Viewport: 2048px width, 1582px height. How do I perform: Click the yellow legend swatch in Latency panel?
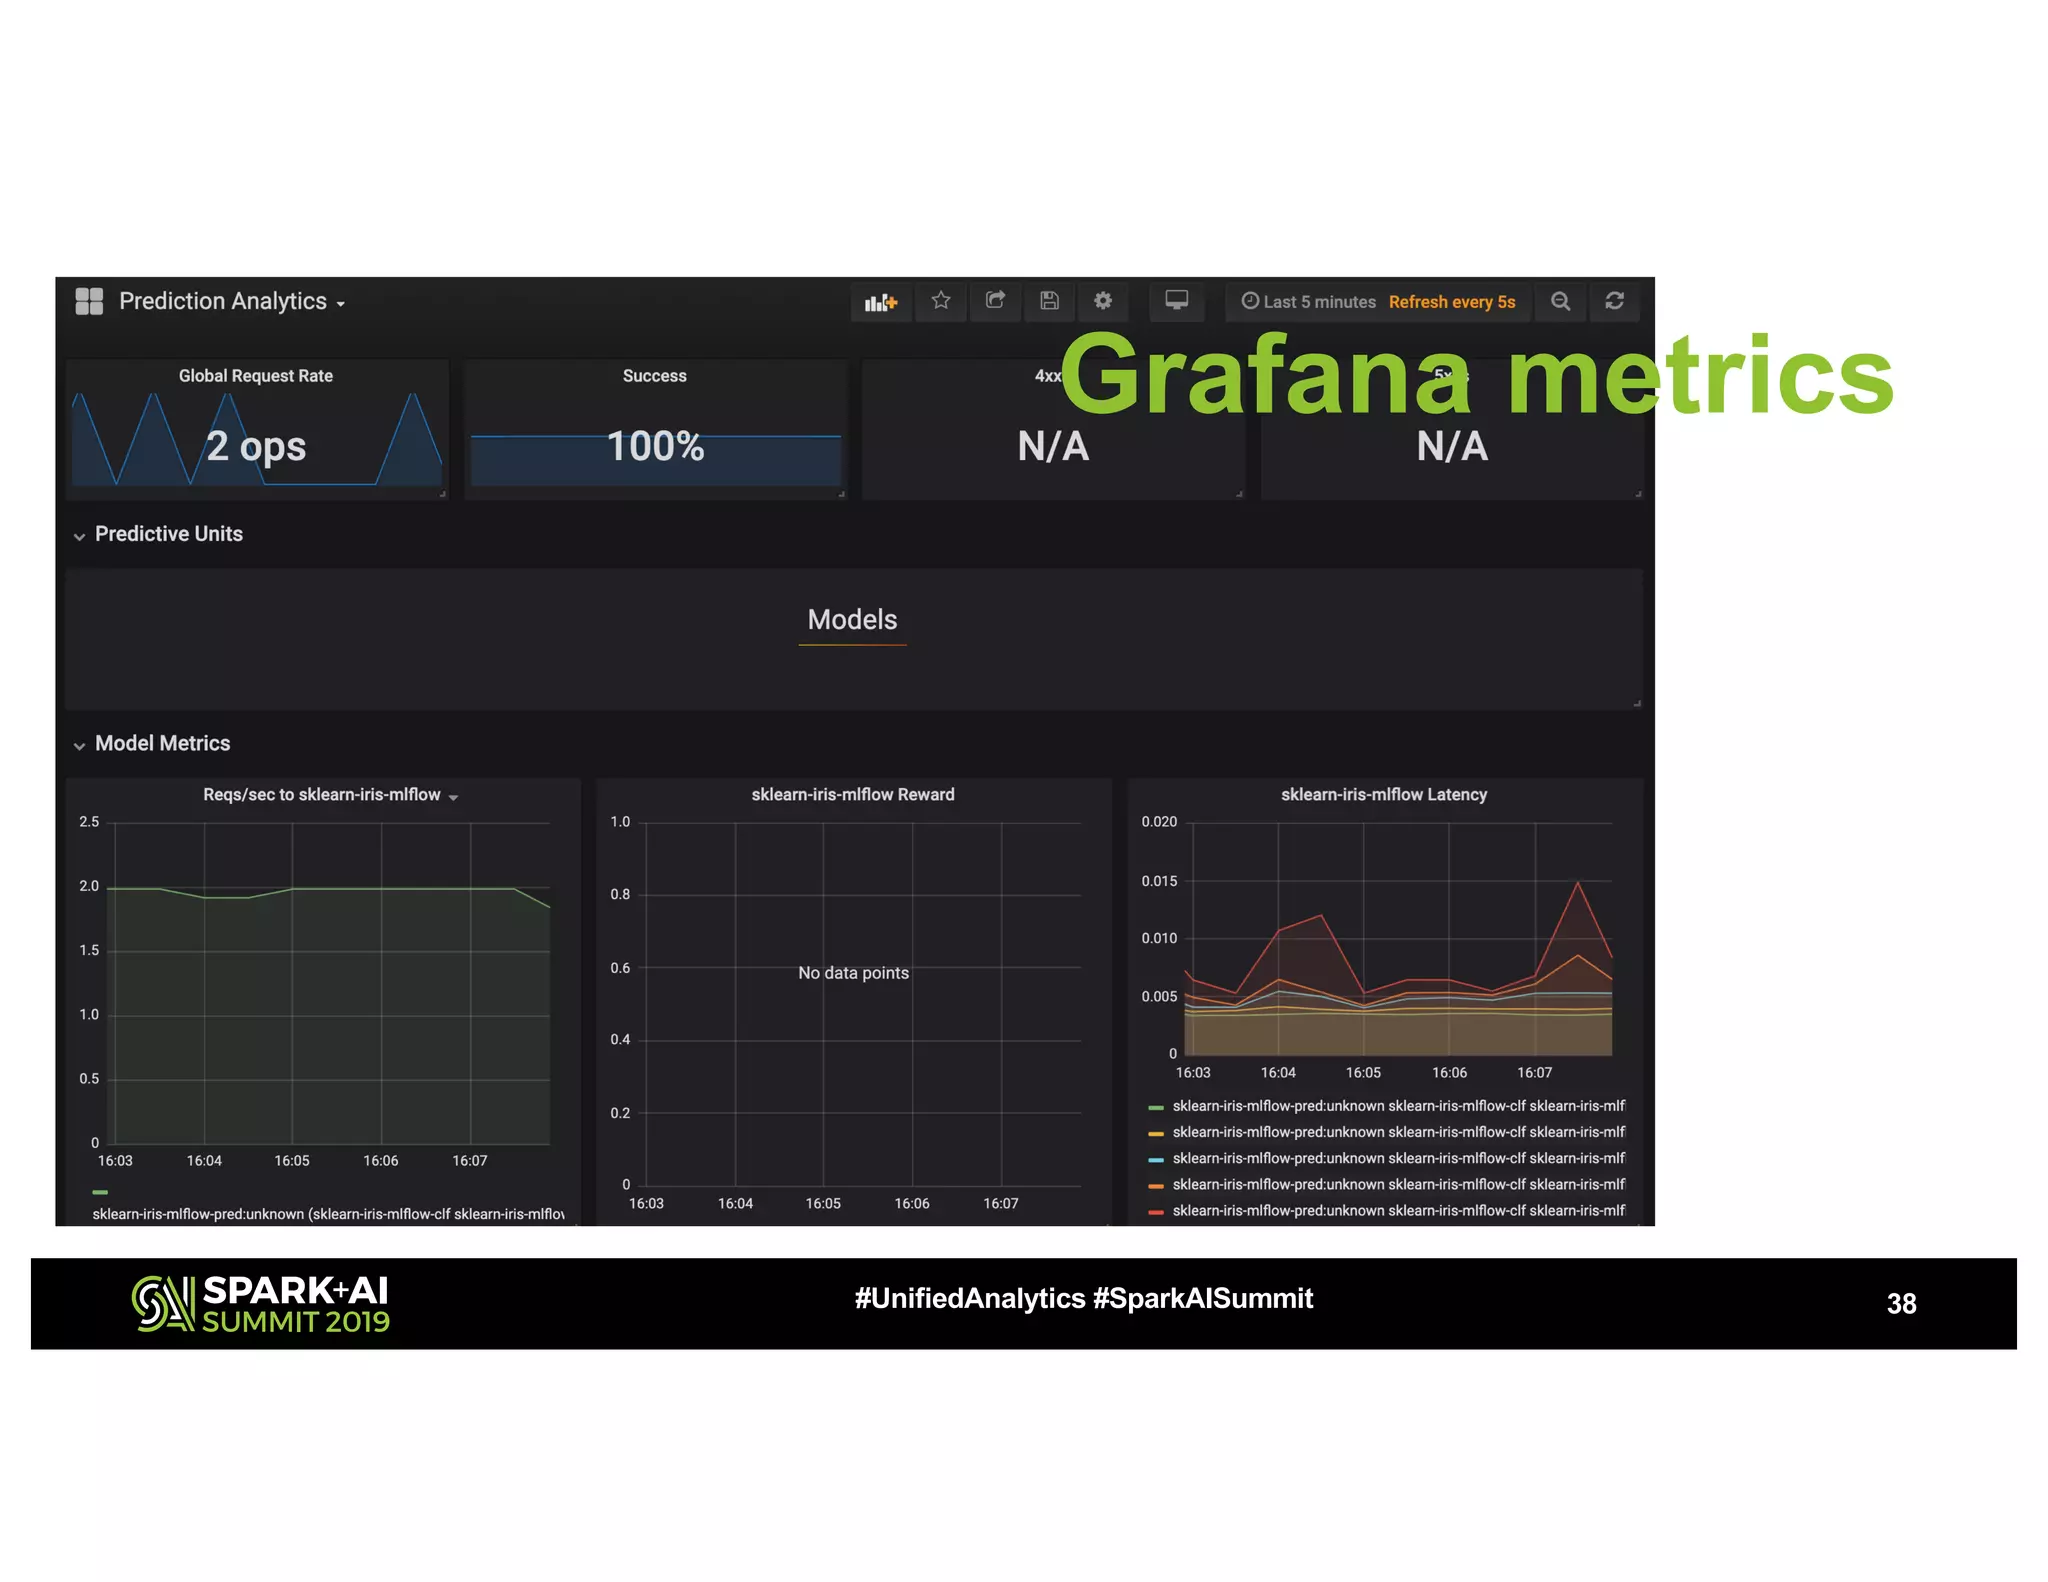click(1156, 1133)
